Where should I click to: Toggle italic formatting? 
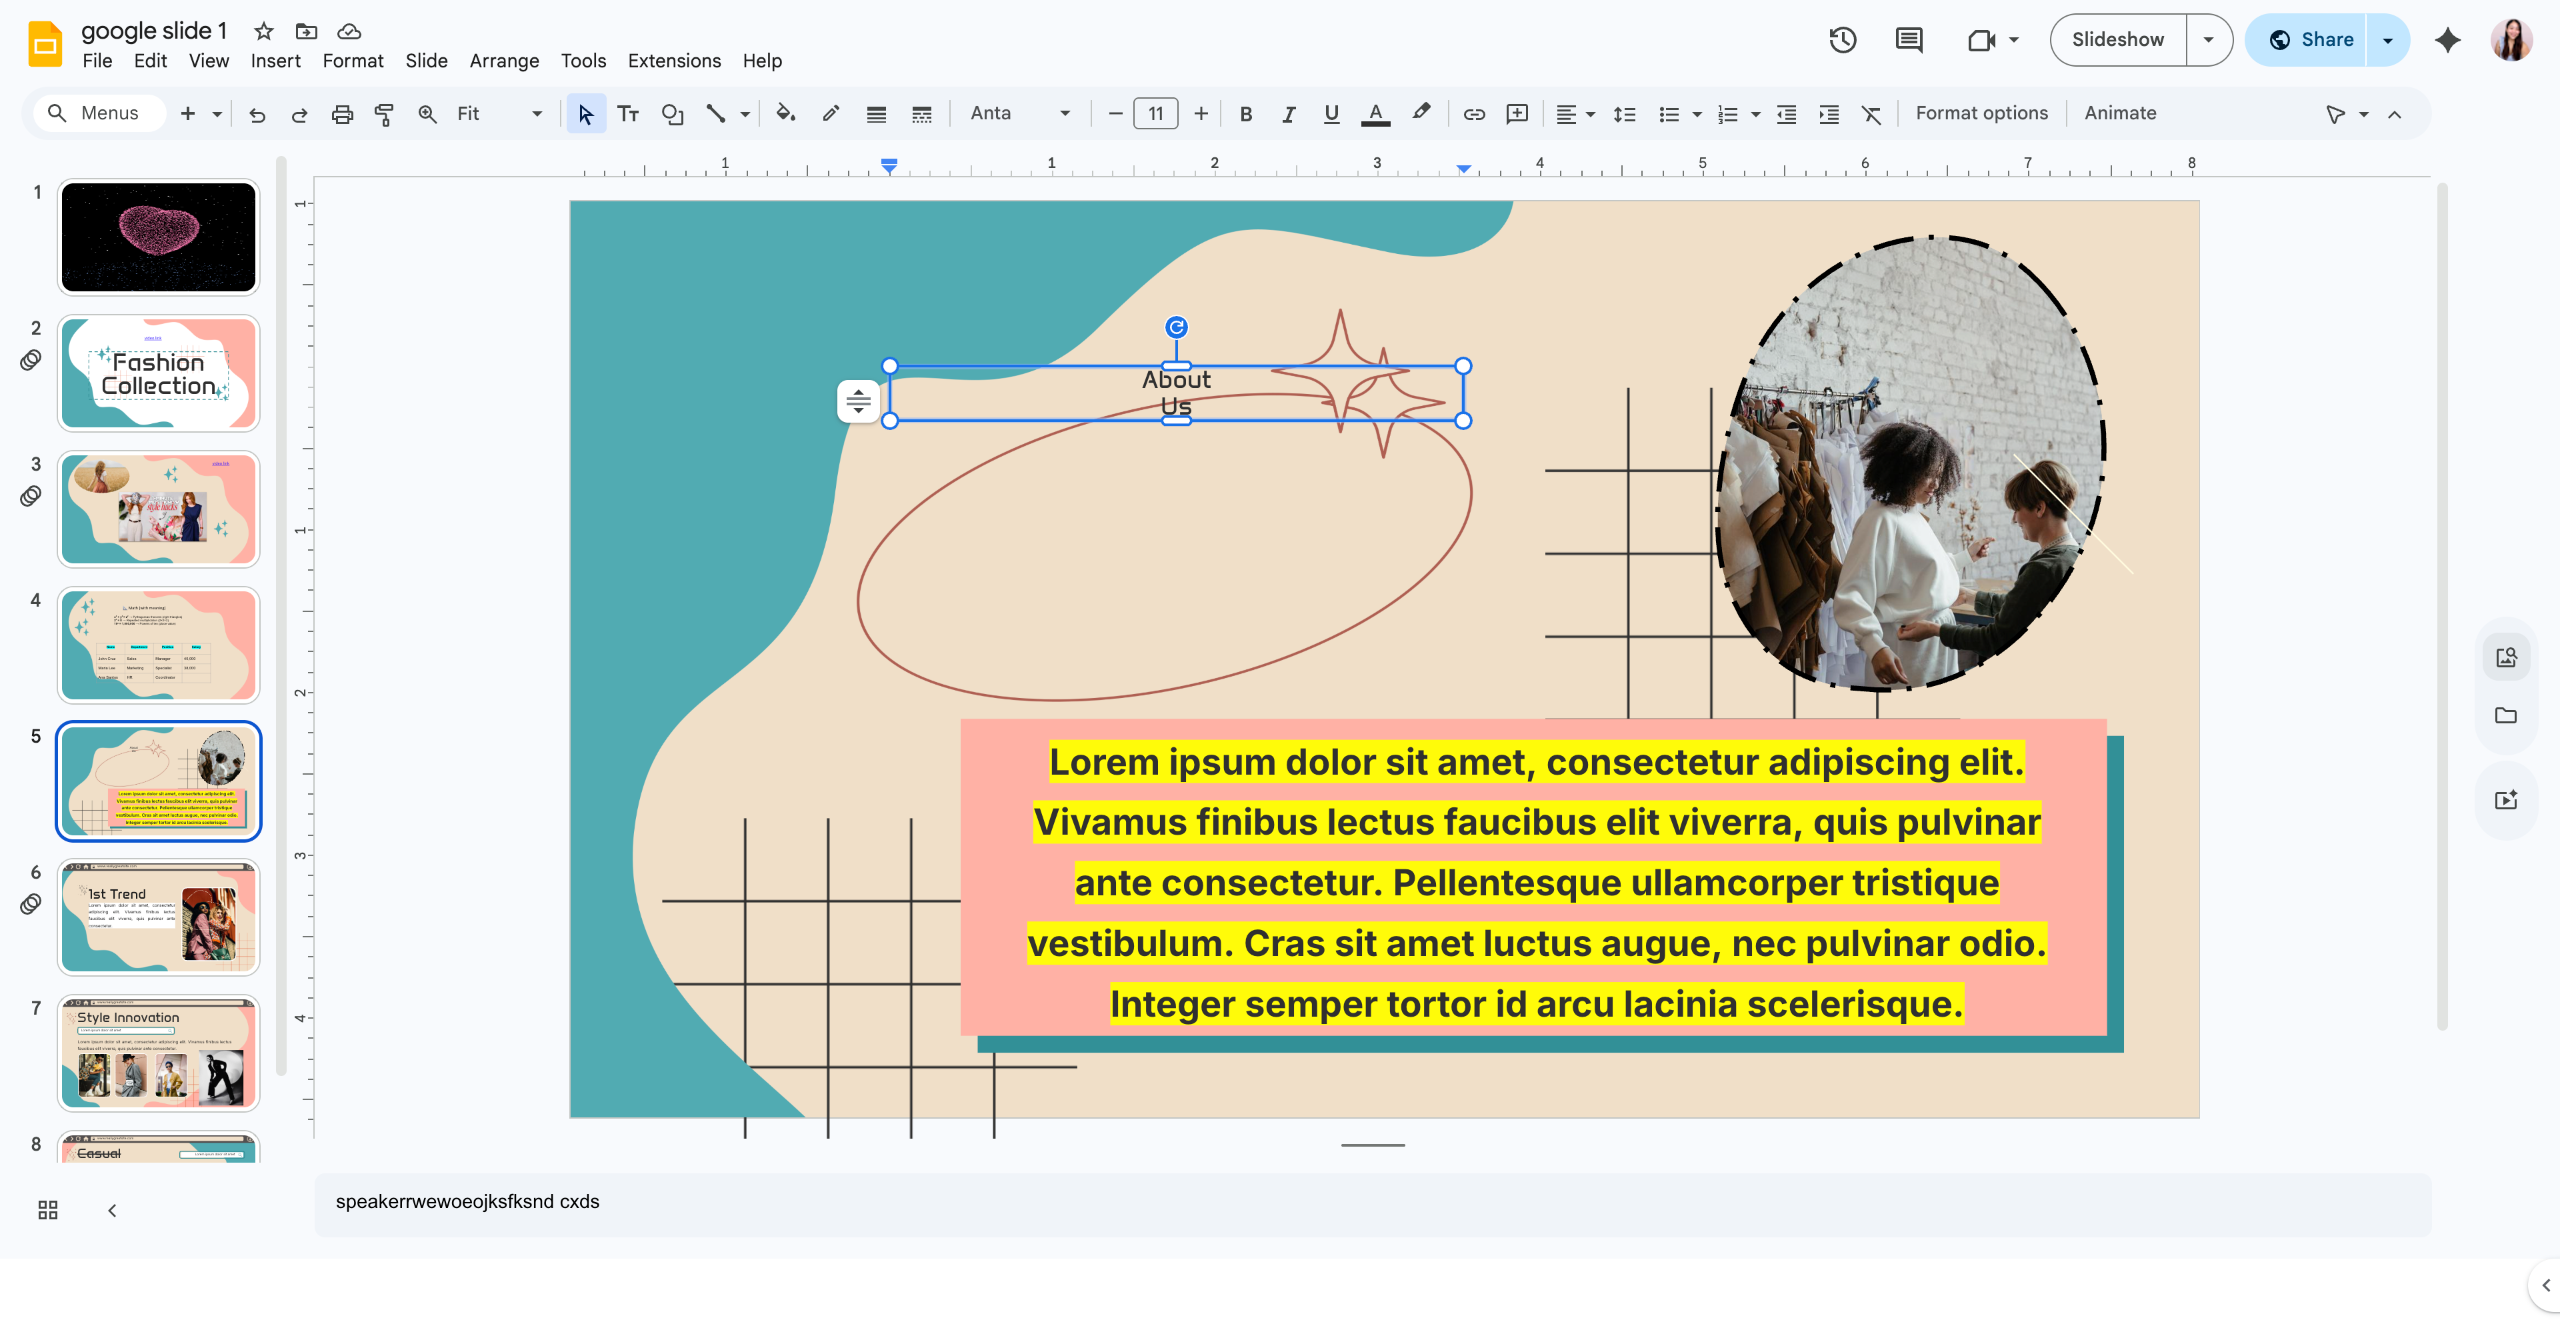pos(1289,114)
